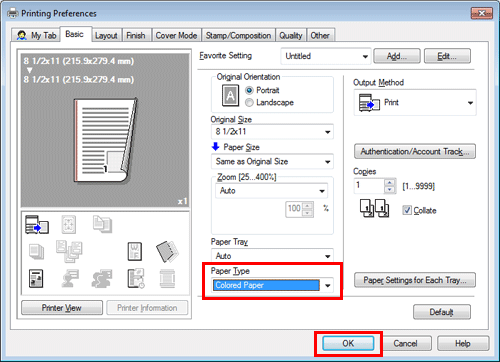Open Authentication/Account Track settings
This screenshot has width=500, height=362.
(x=415, y=152)
